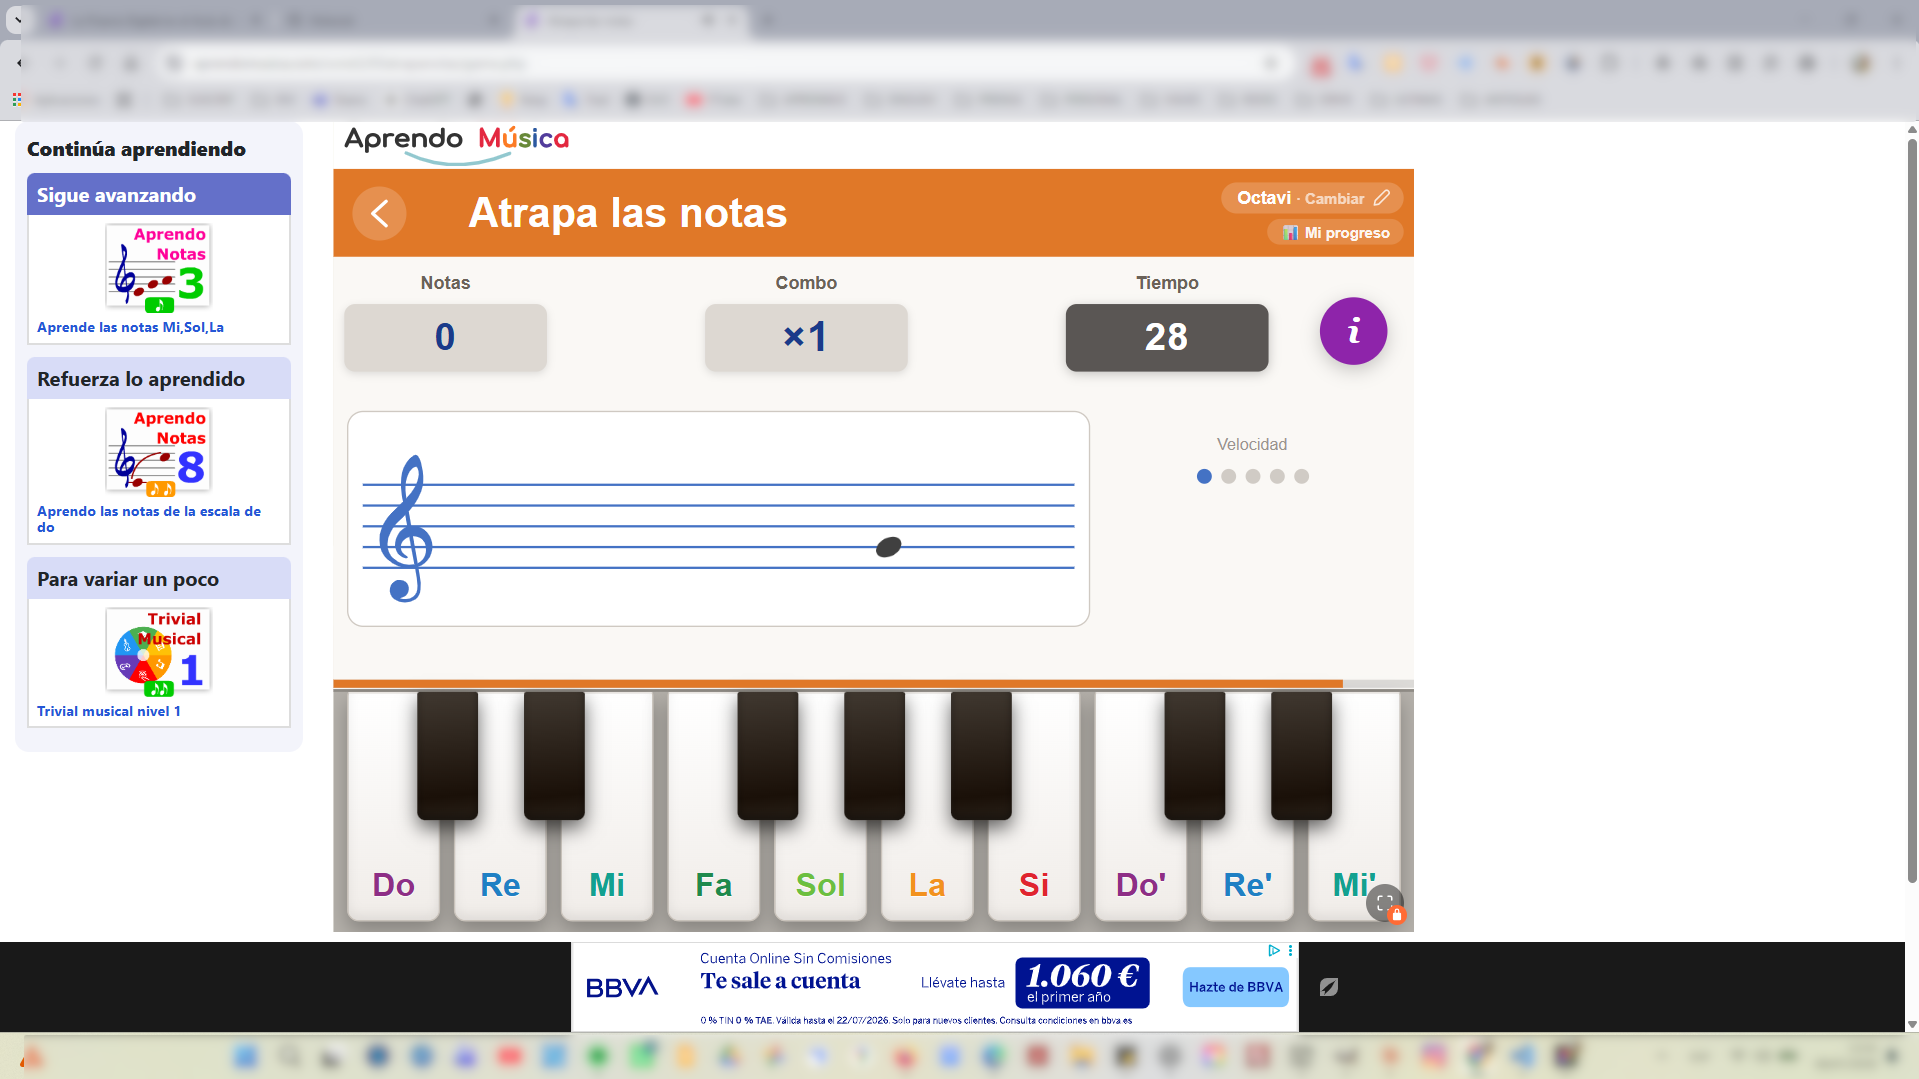Screen dimensions: 1919x1079
Task: Click the treble clef on the staff
Action: 405,528
